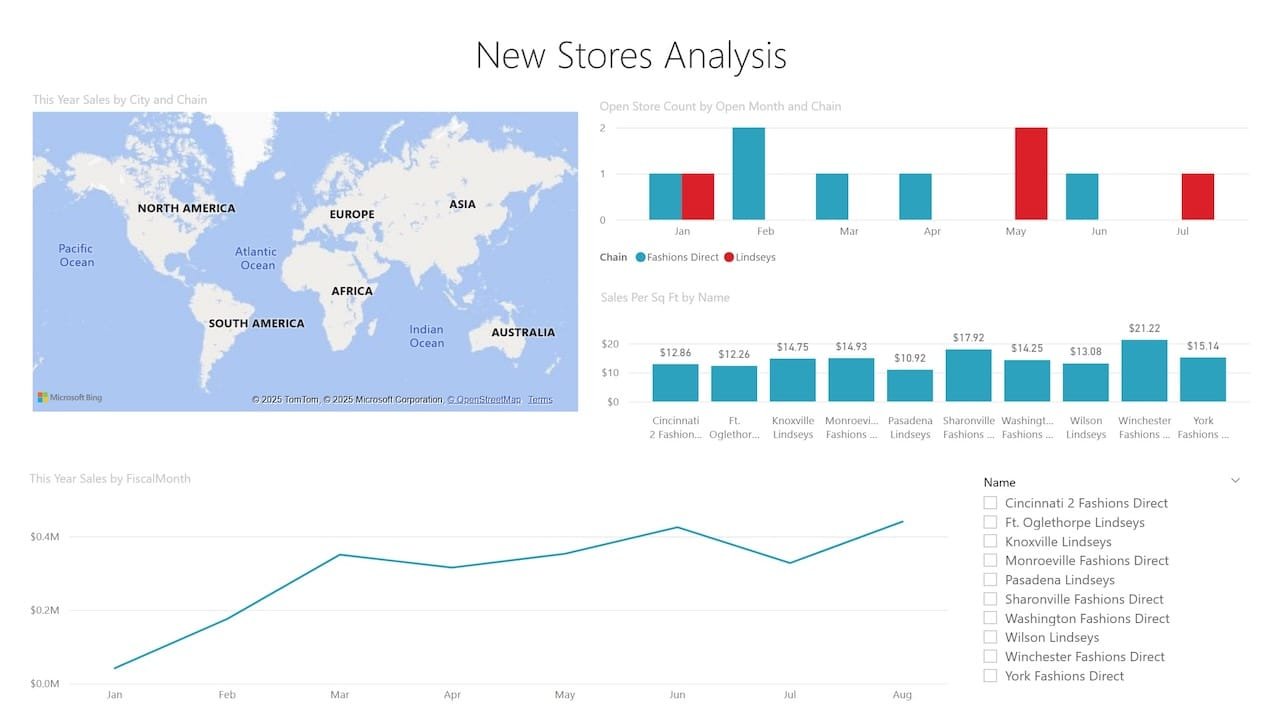Screen dimensions: 1280x717
Task: Select the Winchester bar $21.22
Action: [1144, 371]
